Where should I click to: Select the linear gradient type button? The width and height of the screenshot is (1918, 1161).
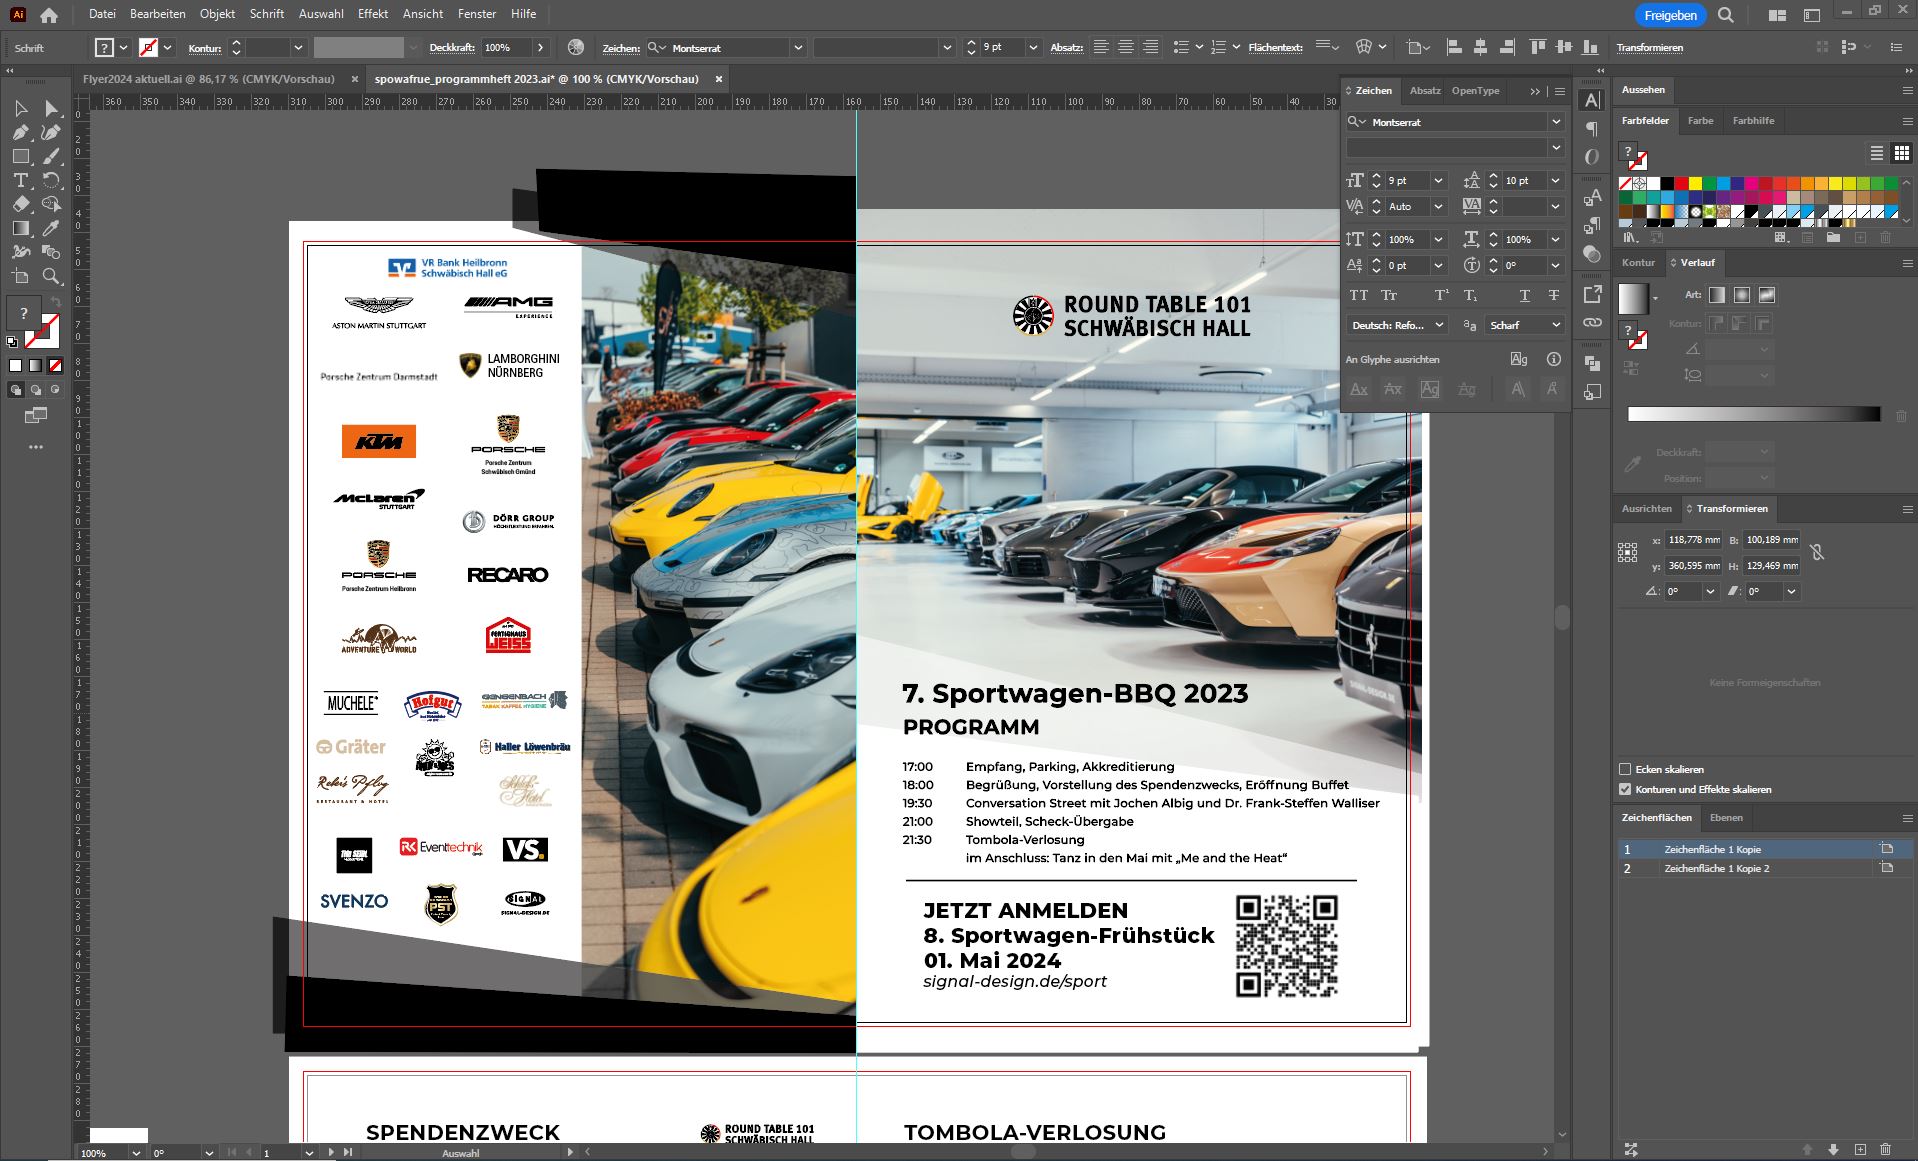[1717, 295]
